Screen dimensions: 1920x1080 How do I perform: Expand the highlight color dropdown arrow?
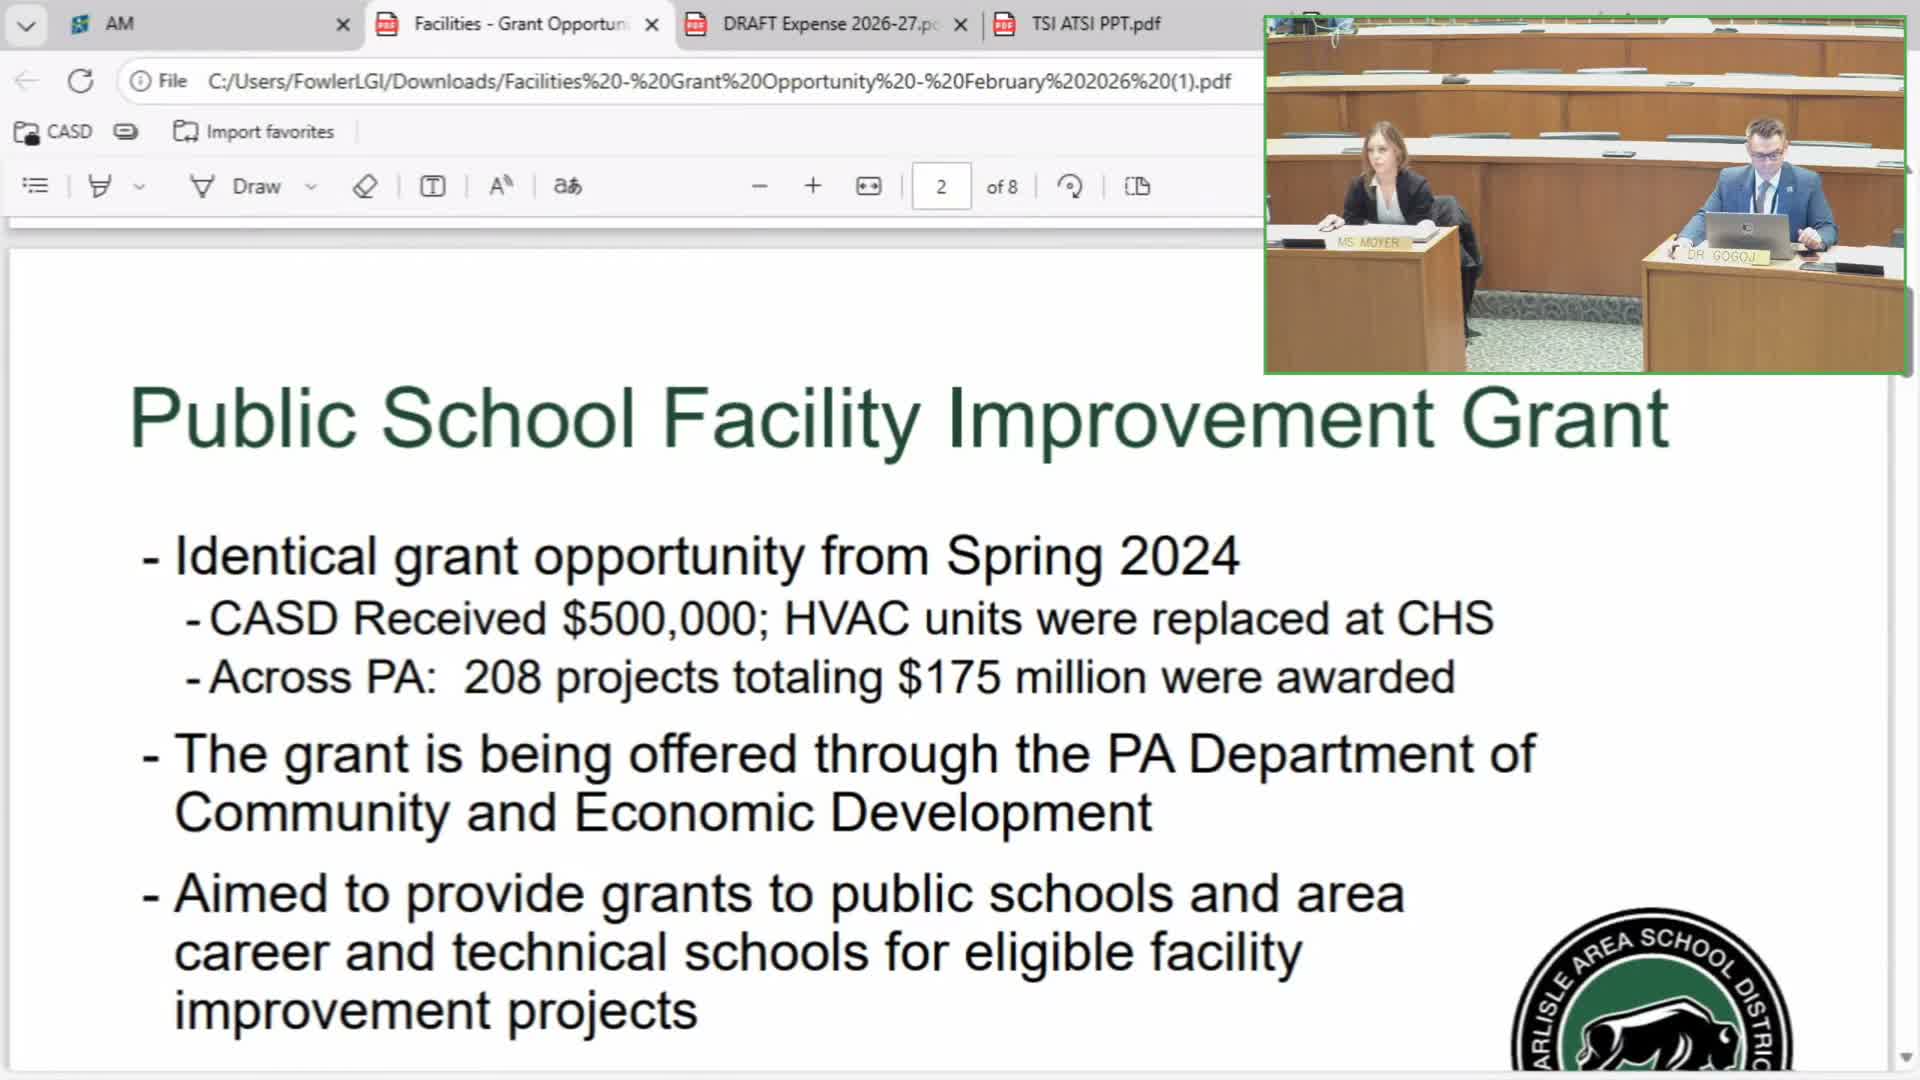click(139, 187)
